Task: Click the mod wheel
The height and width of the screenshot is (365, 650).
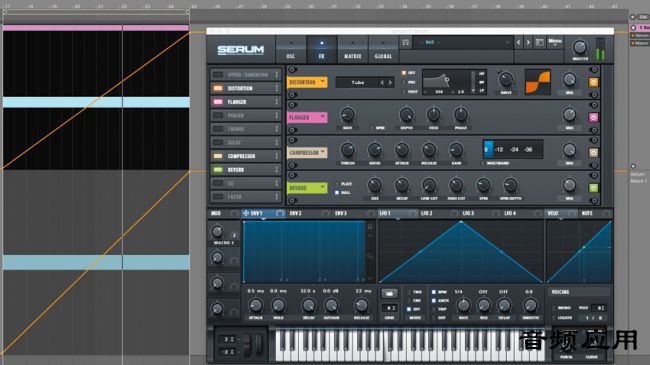Action: pyautogui.click(x=260, y=344)
